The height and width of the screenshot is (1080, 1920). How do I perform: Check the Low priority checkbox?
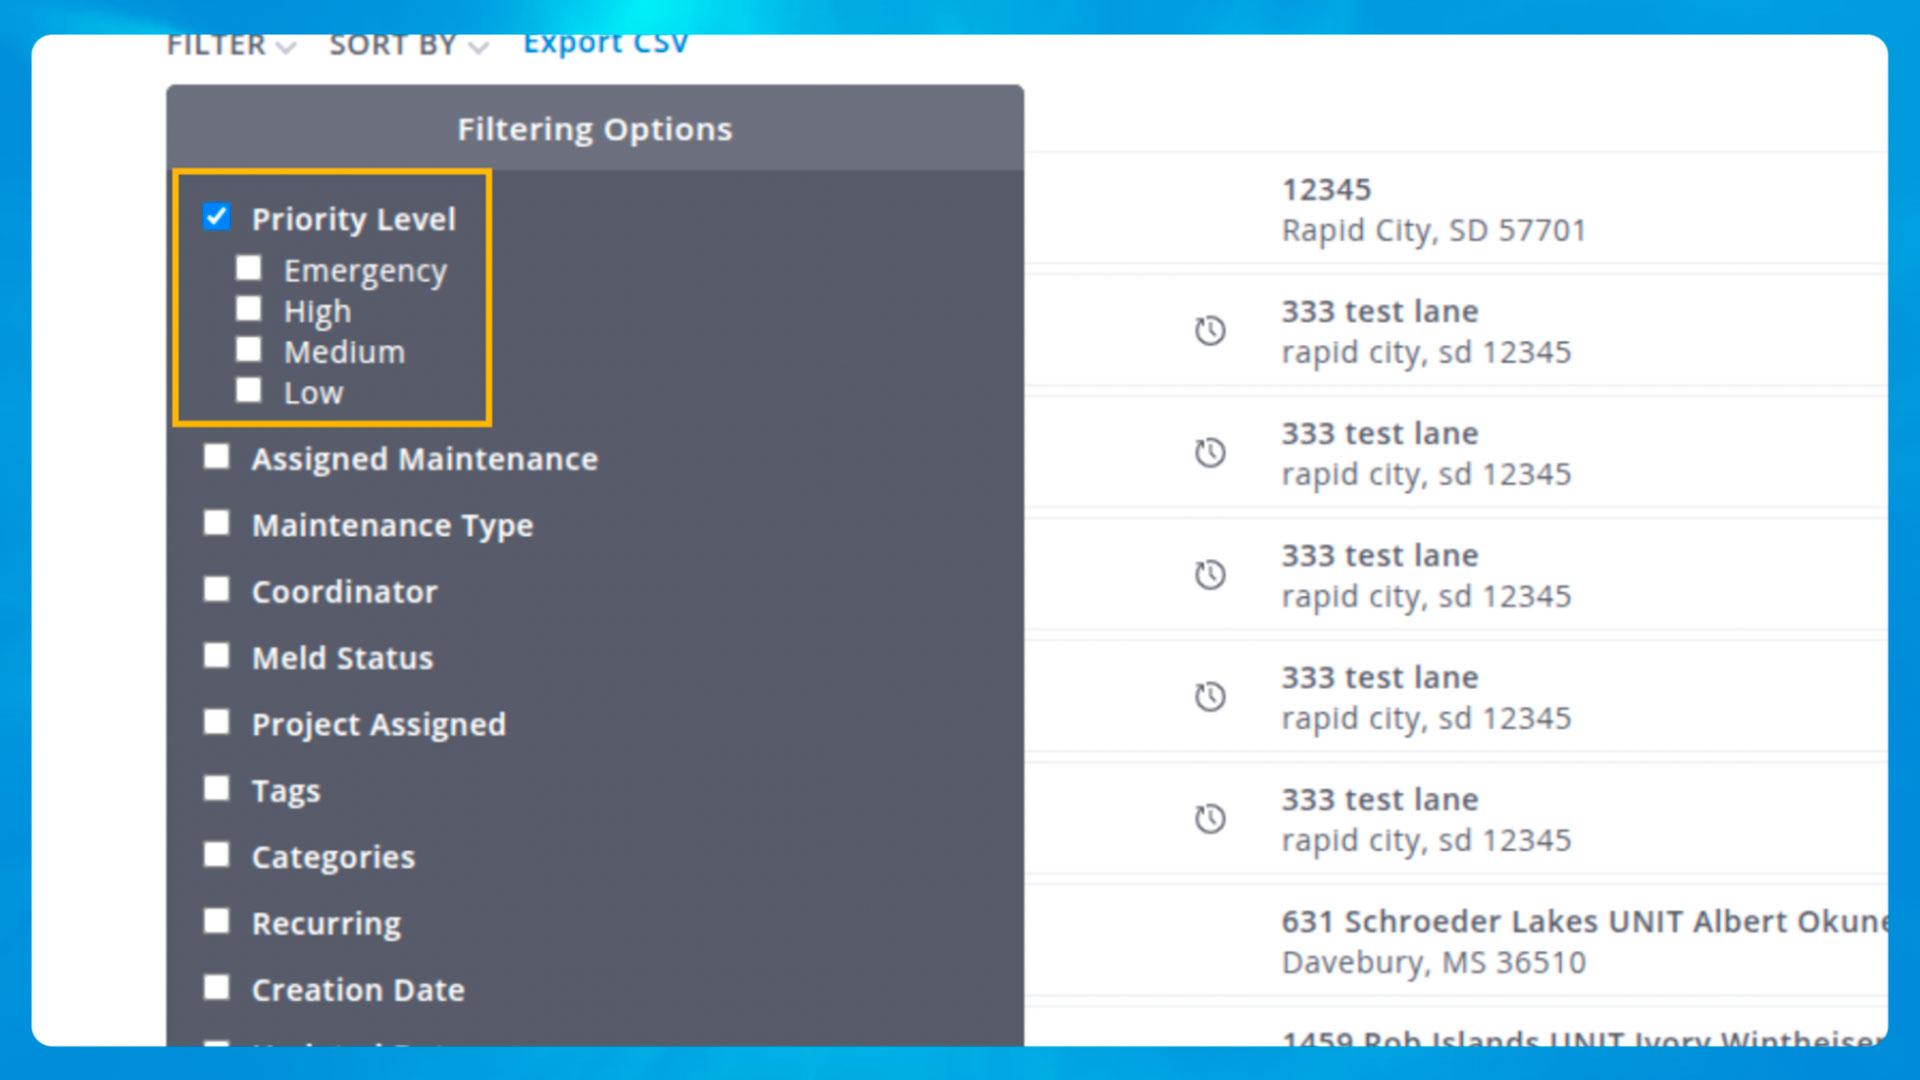248,390
